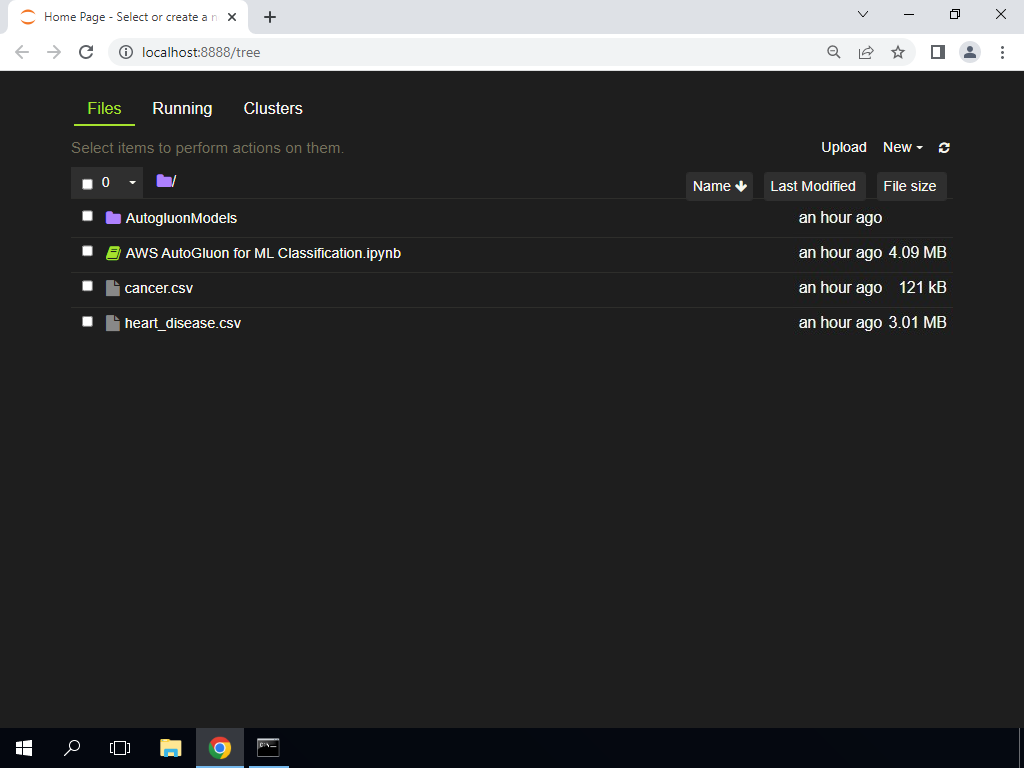Image resolution: width=1024 pixels, height=768 pixels.
Task: Click the site information icon in address bar
Action: pyautogui.click(x=125, y=52)
